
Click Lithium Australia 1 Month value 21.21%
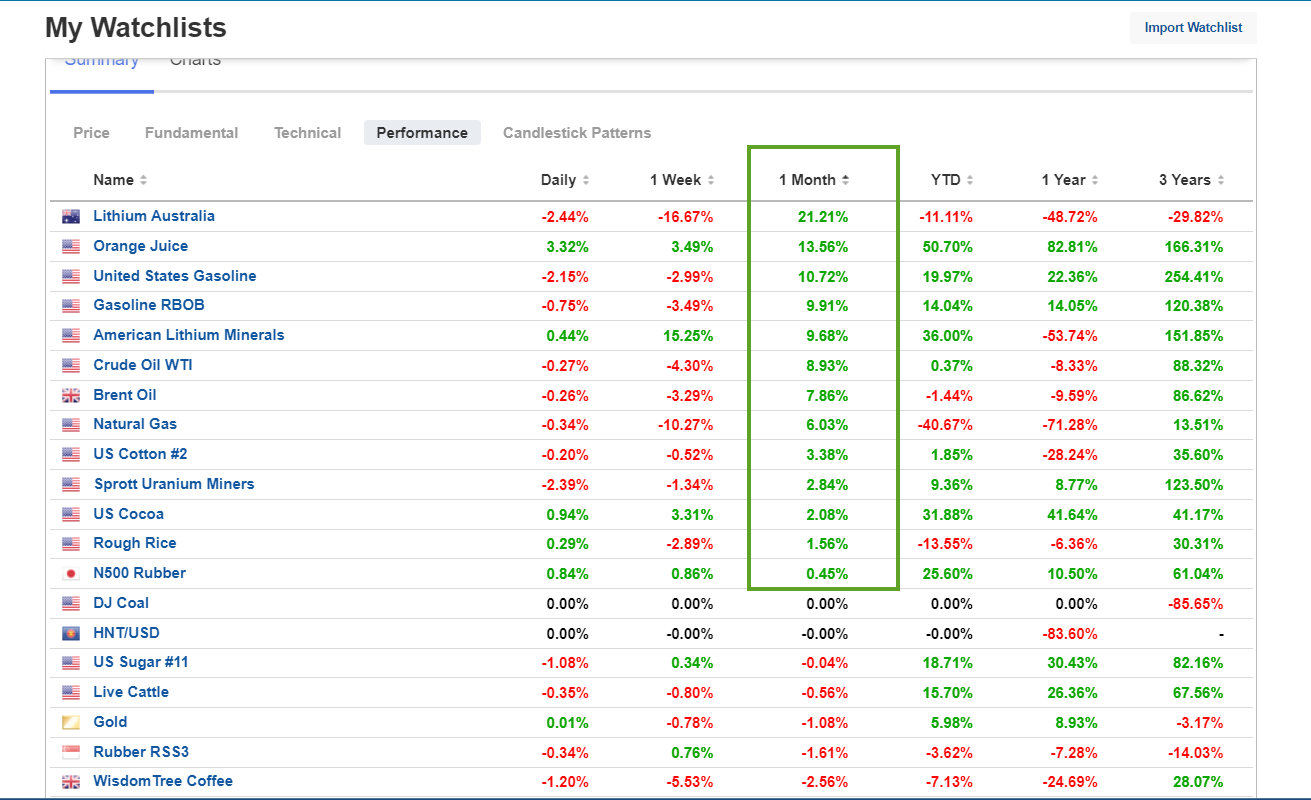click(x=822, y=217)
